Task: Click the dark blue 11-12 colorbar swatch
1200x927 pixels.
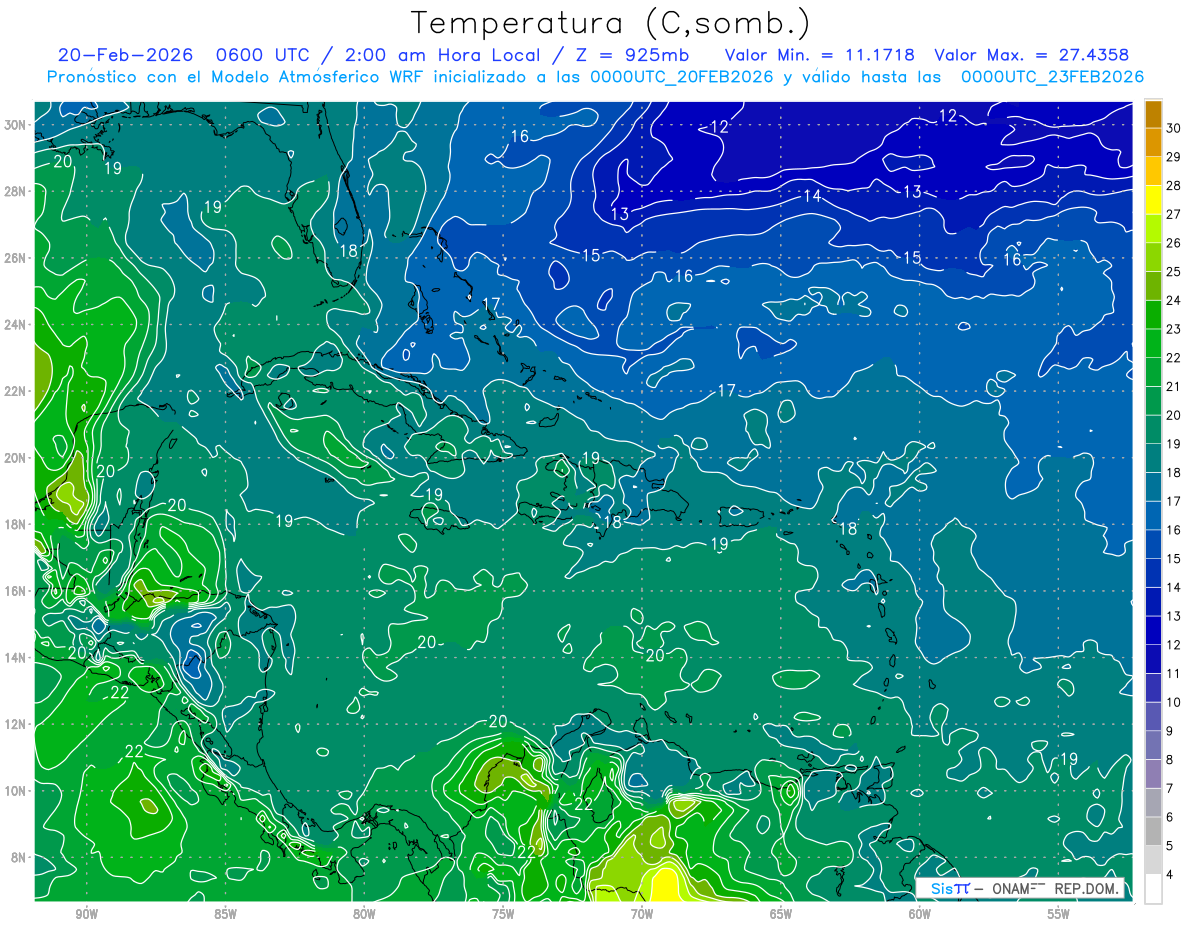Action: [x=1153, y=659]
